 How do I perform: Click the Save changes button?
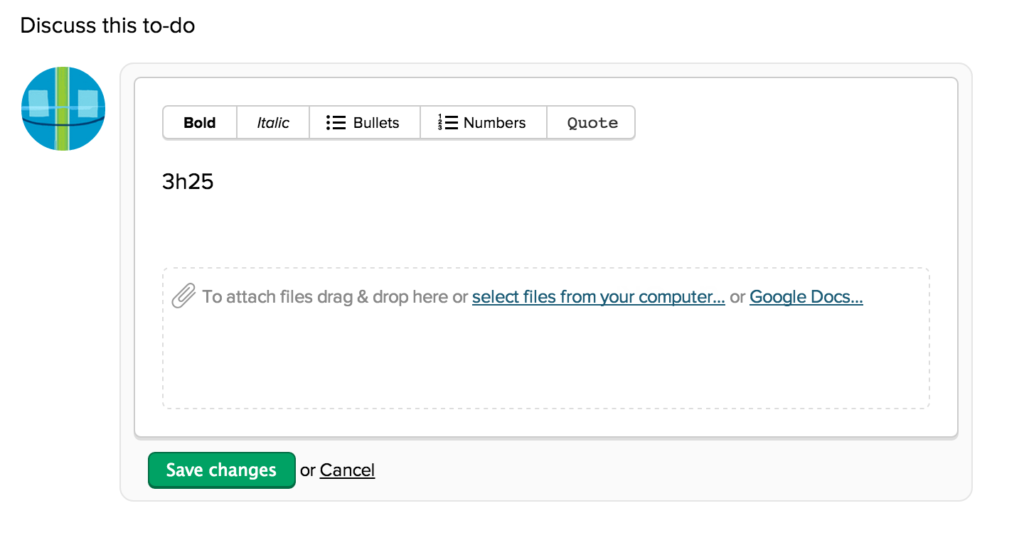221,470
